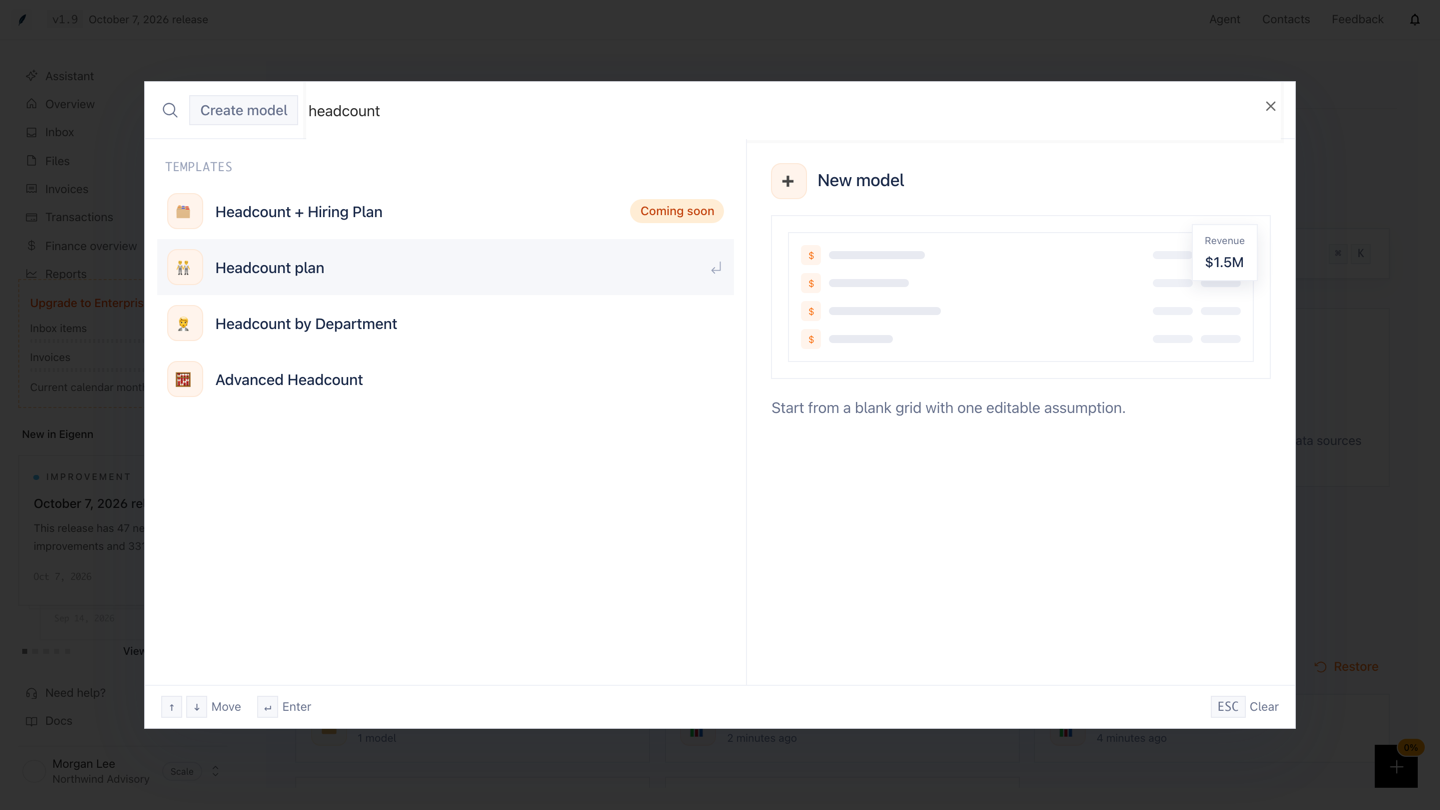The height and width of the screenshot is (810, 1440).
Task: Close the create model dialog
Action: [1270, 106]
